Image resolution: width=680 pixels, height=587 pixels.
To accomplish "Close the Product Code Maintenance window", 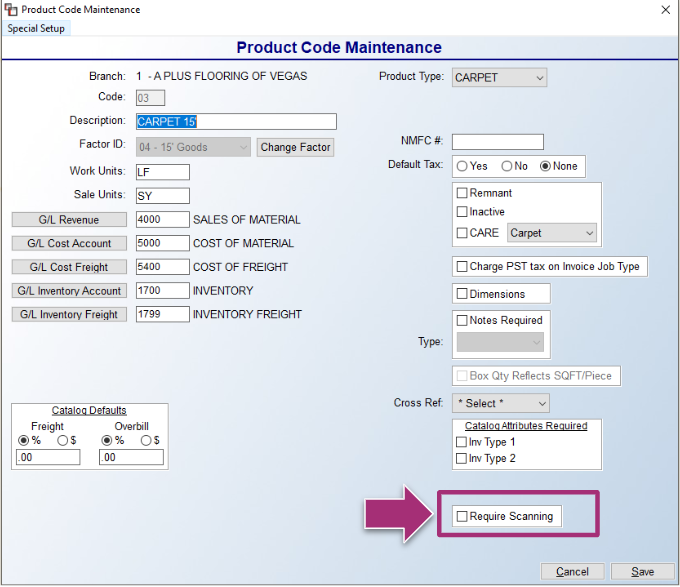I will 665,10.
